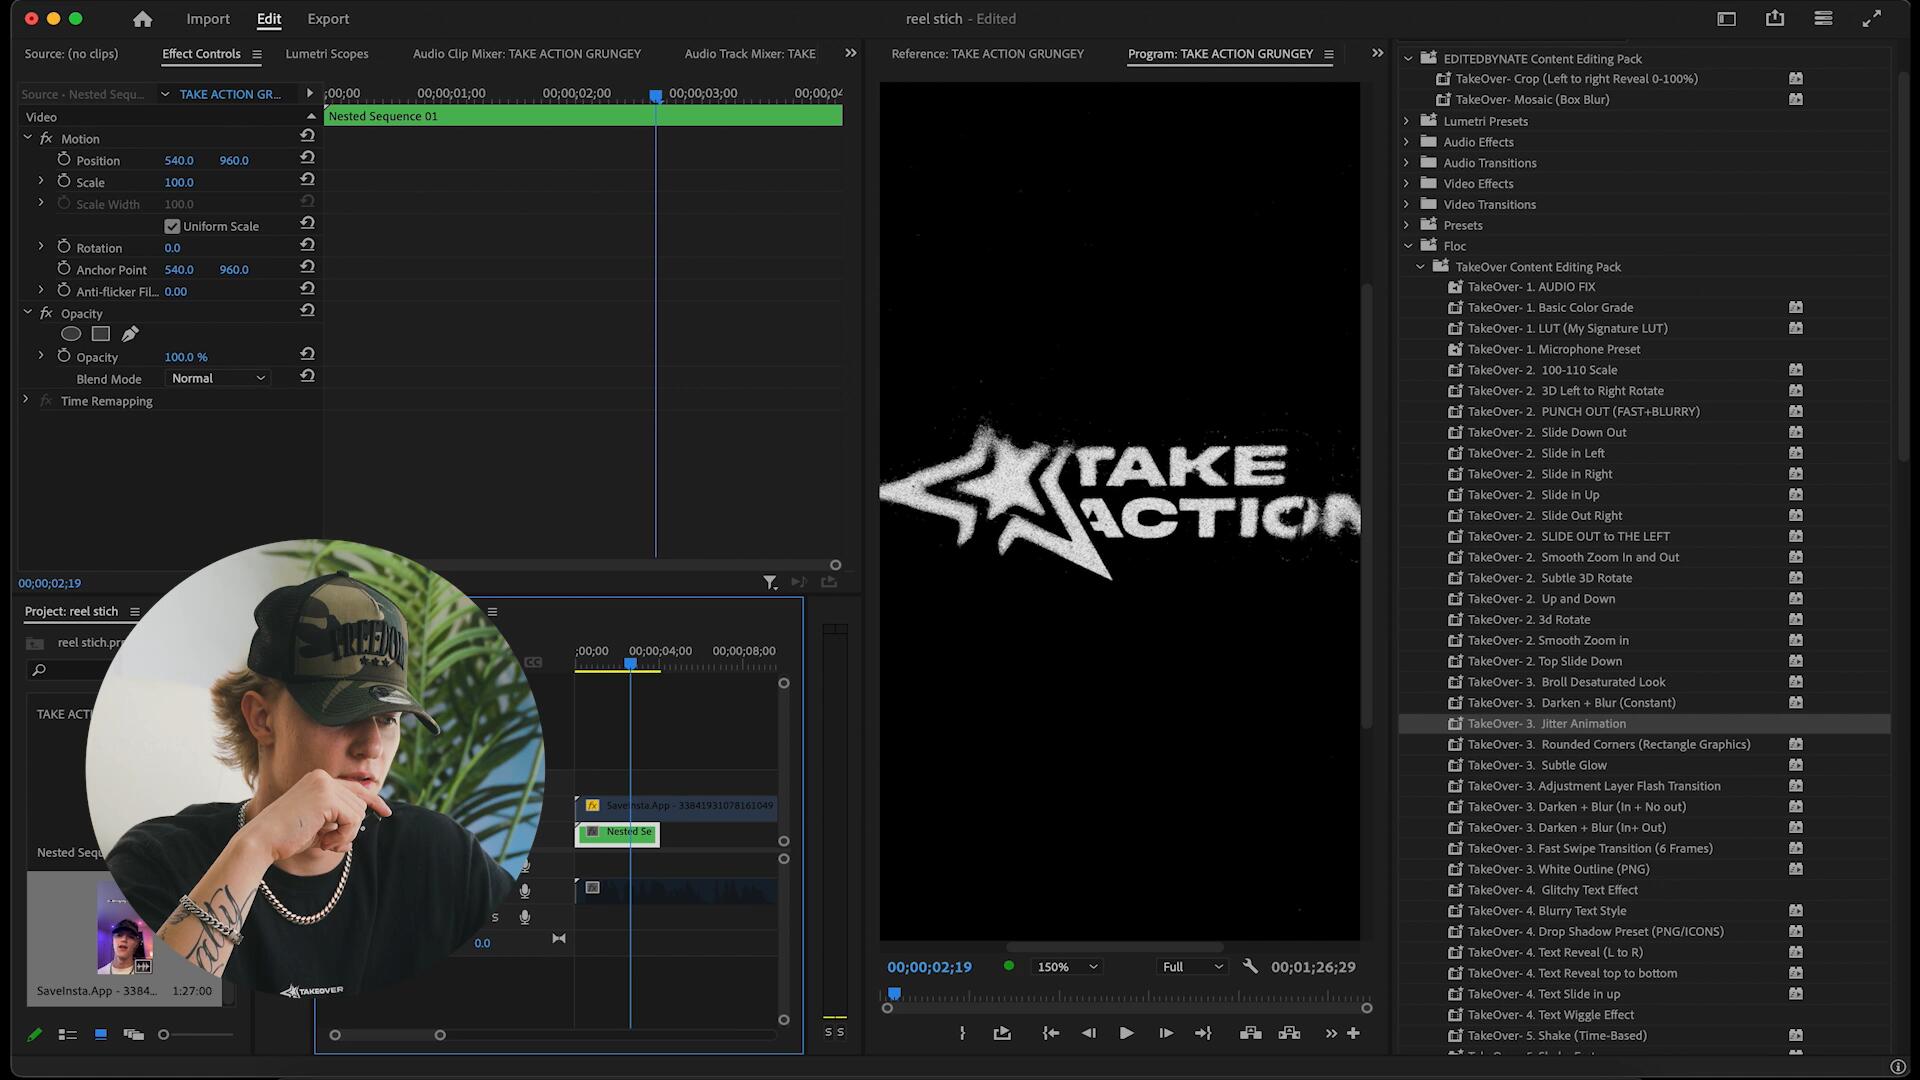Image resolution: width=1920 pixels, height=1080 pixels.
Task: Reset the Blend Mode parameter
Action: (308, 377)
